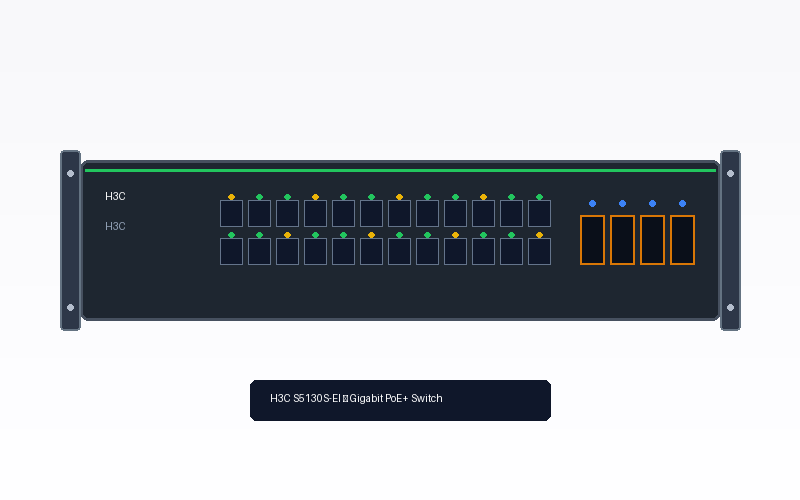This screenshot has width=800, height=500.
Task: Select the third Ethernet port in the bottom row
Action: pos(287,252)
